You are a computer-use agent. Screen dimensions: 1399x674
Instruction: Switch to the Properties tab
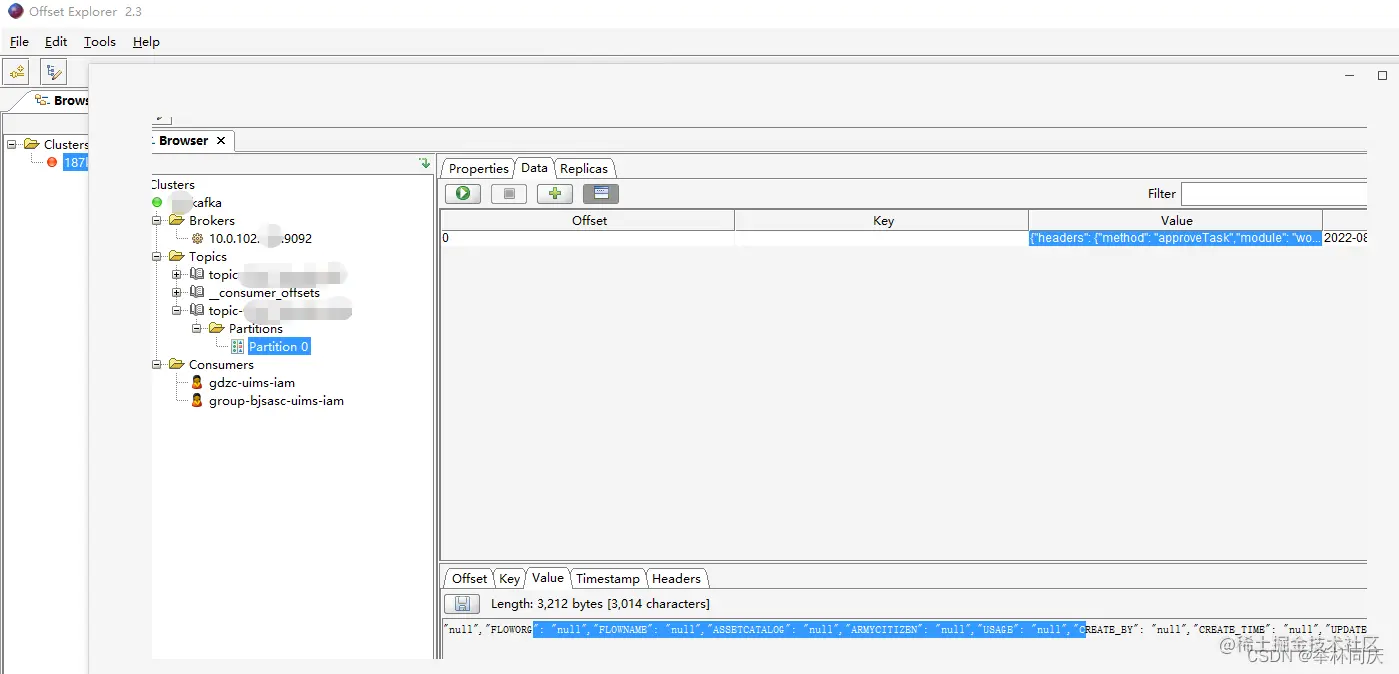pyautogui.click(x=478, y=169)
